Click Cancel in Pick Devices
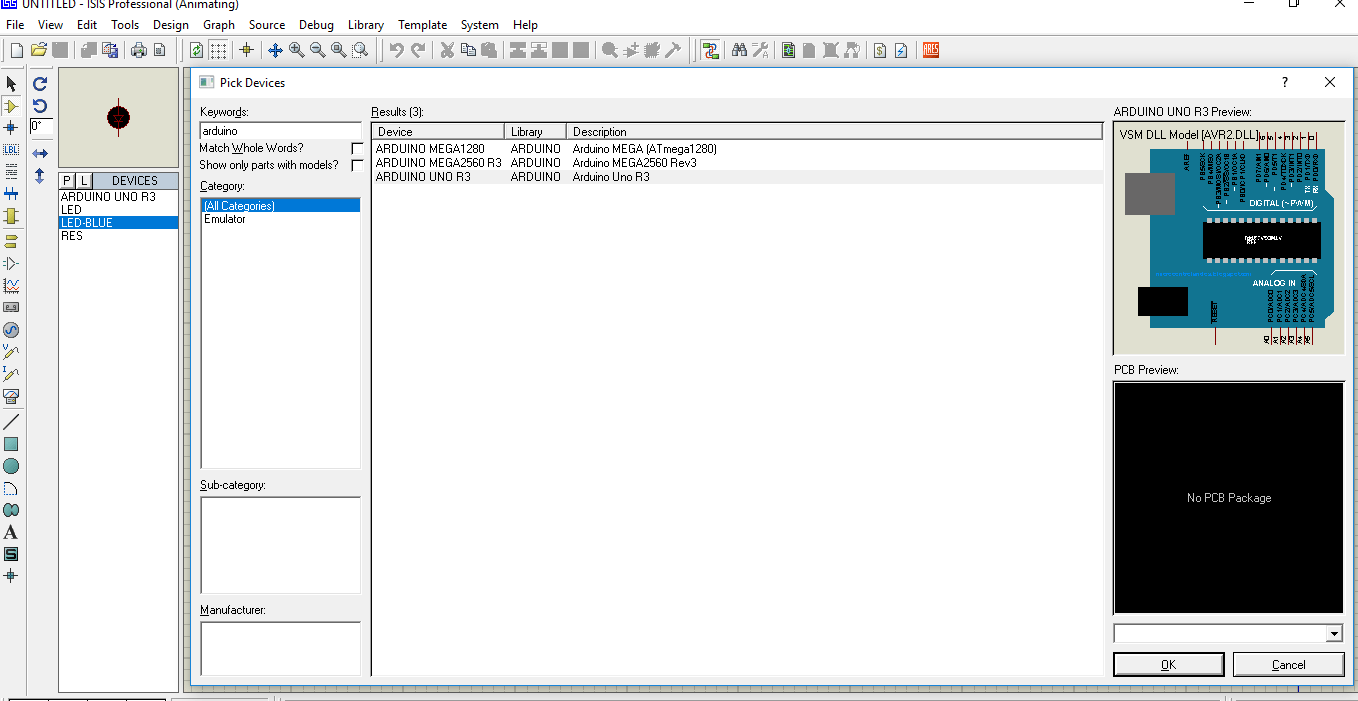 pos(1288,664)
